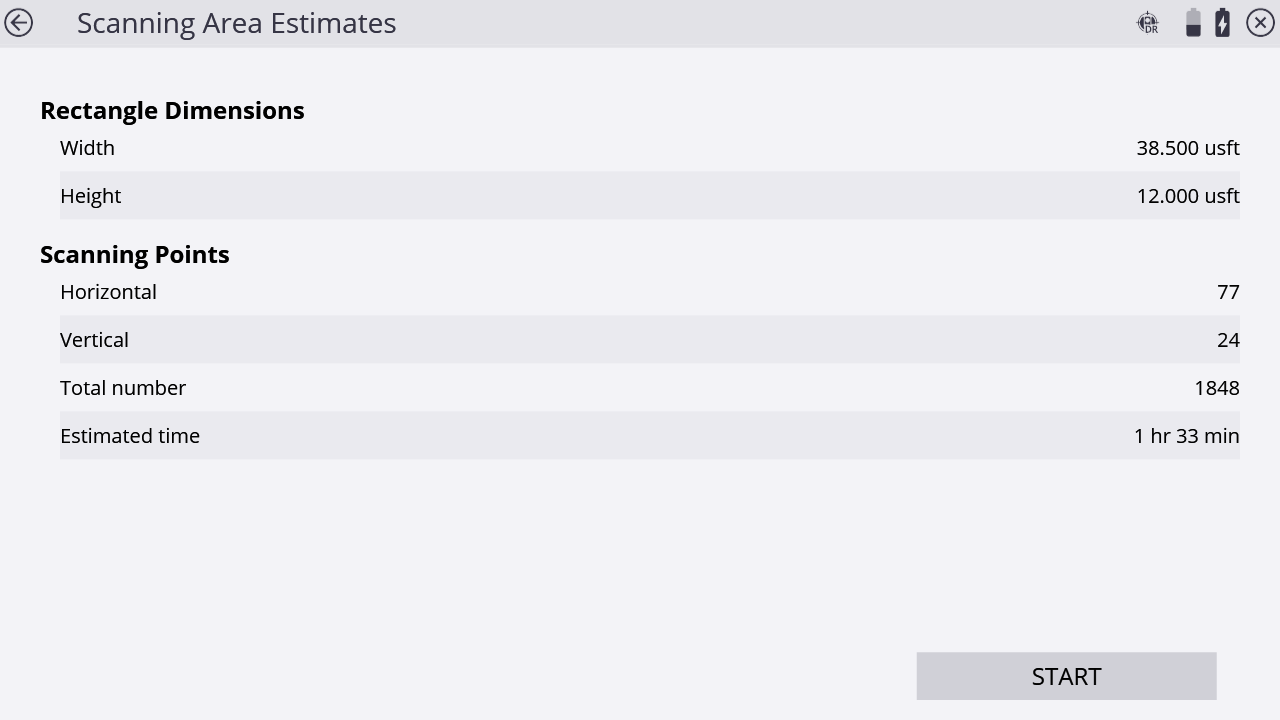Check the half-full instrument battery icon

point(1193,22)
